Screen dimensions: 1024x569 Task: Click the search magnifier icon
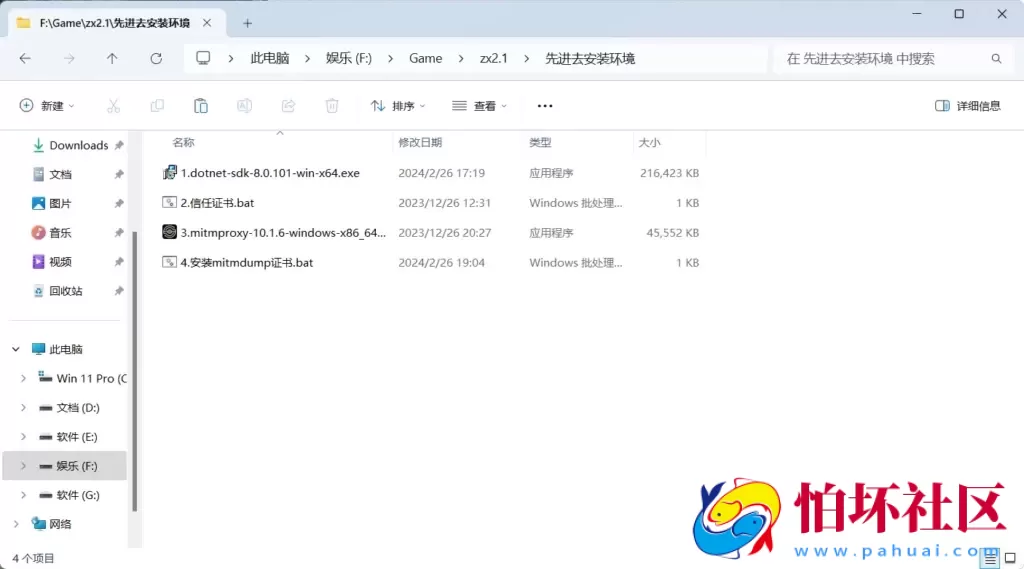click(x=996, y=58)
